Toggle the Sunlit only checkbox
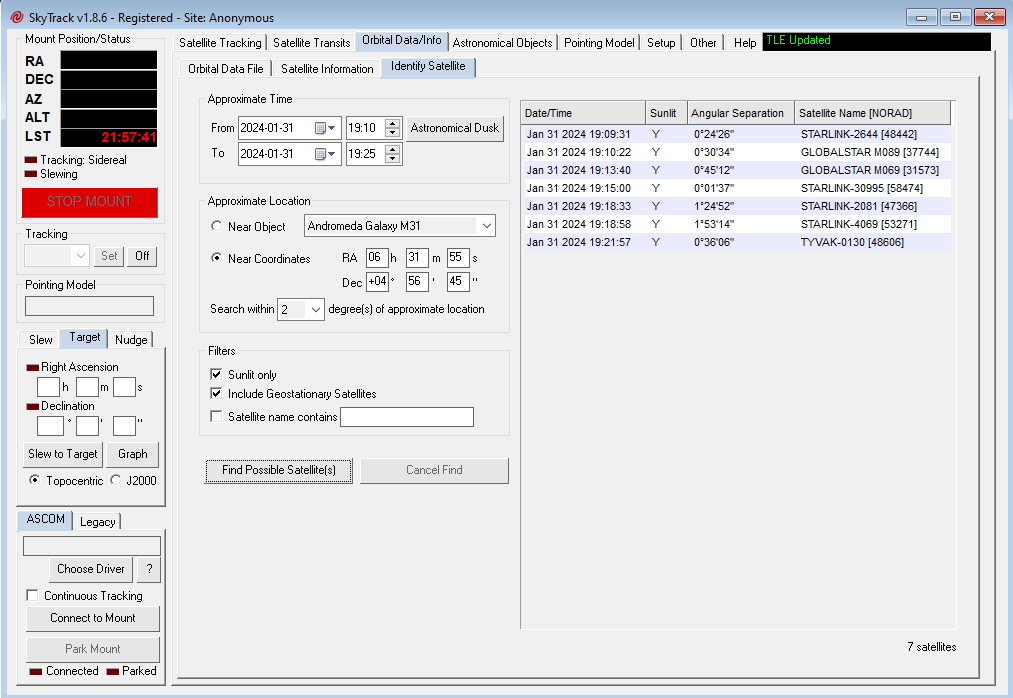Screen dimensions: 1013x698 coord(216,374)
